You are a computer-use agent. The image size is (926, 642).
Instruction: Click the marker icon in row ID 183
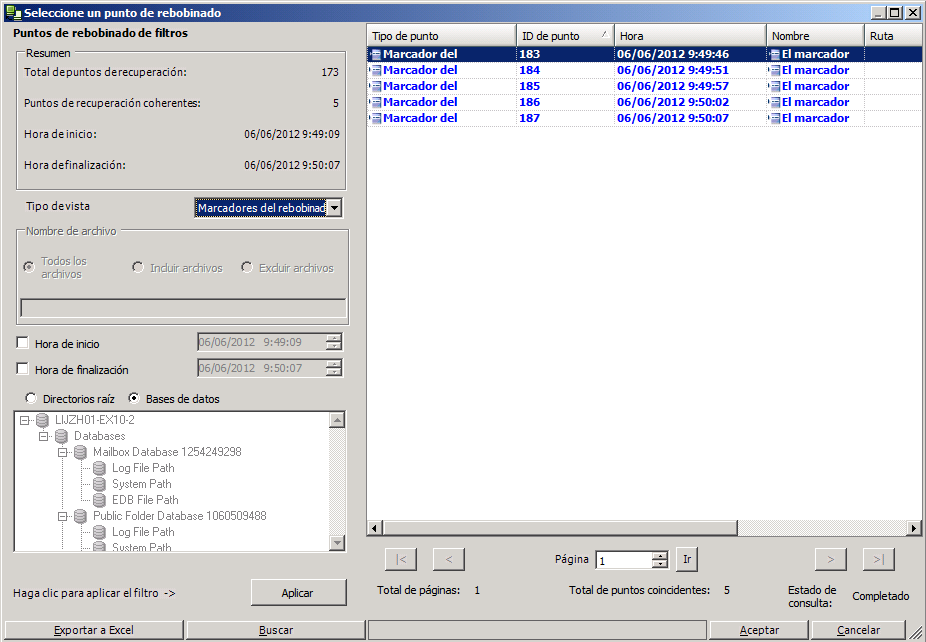tap(376, 54)
